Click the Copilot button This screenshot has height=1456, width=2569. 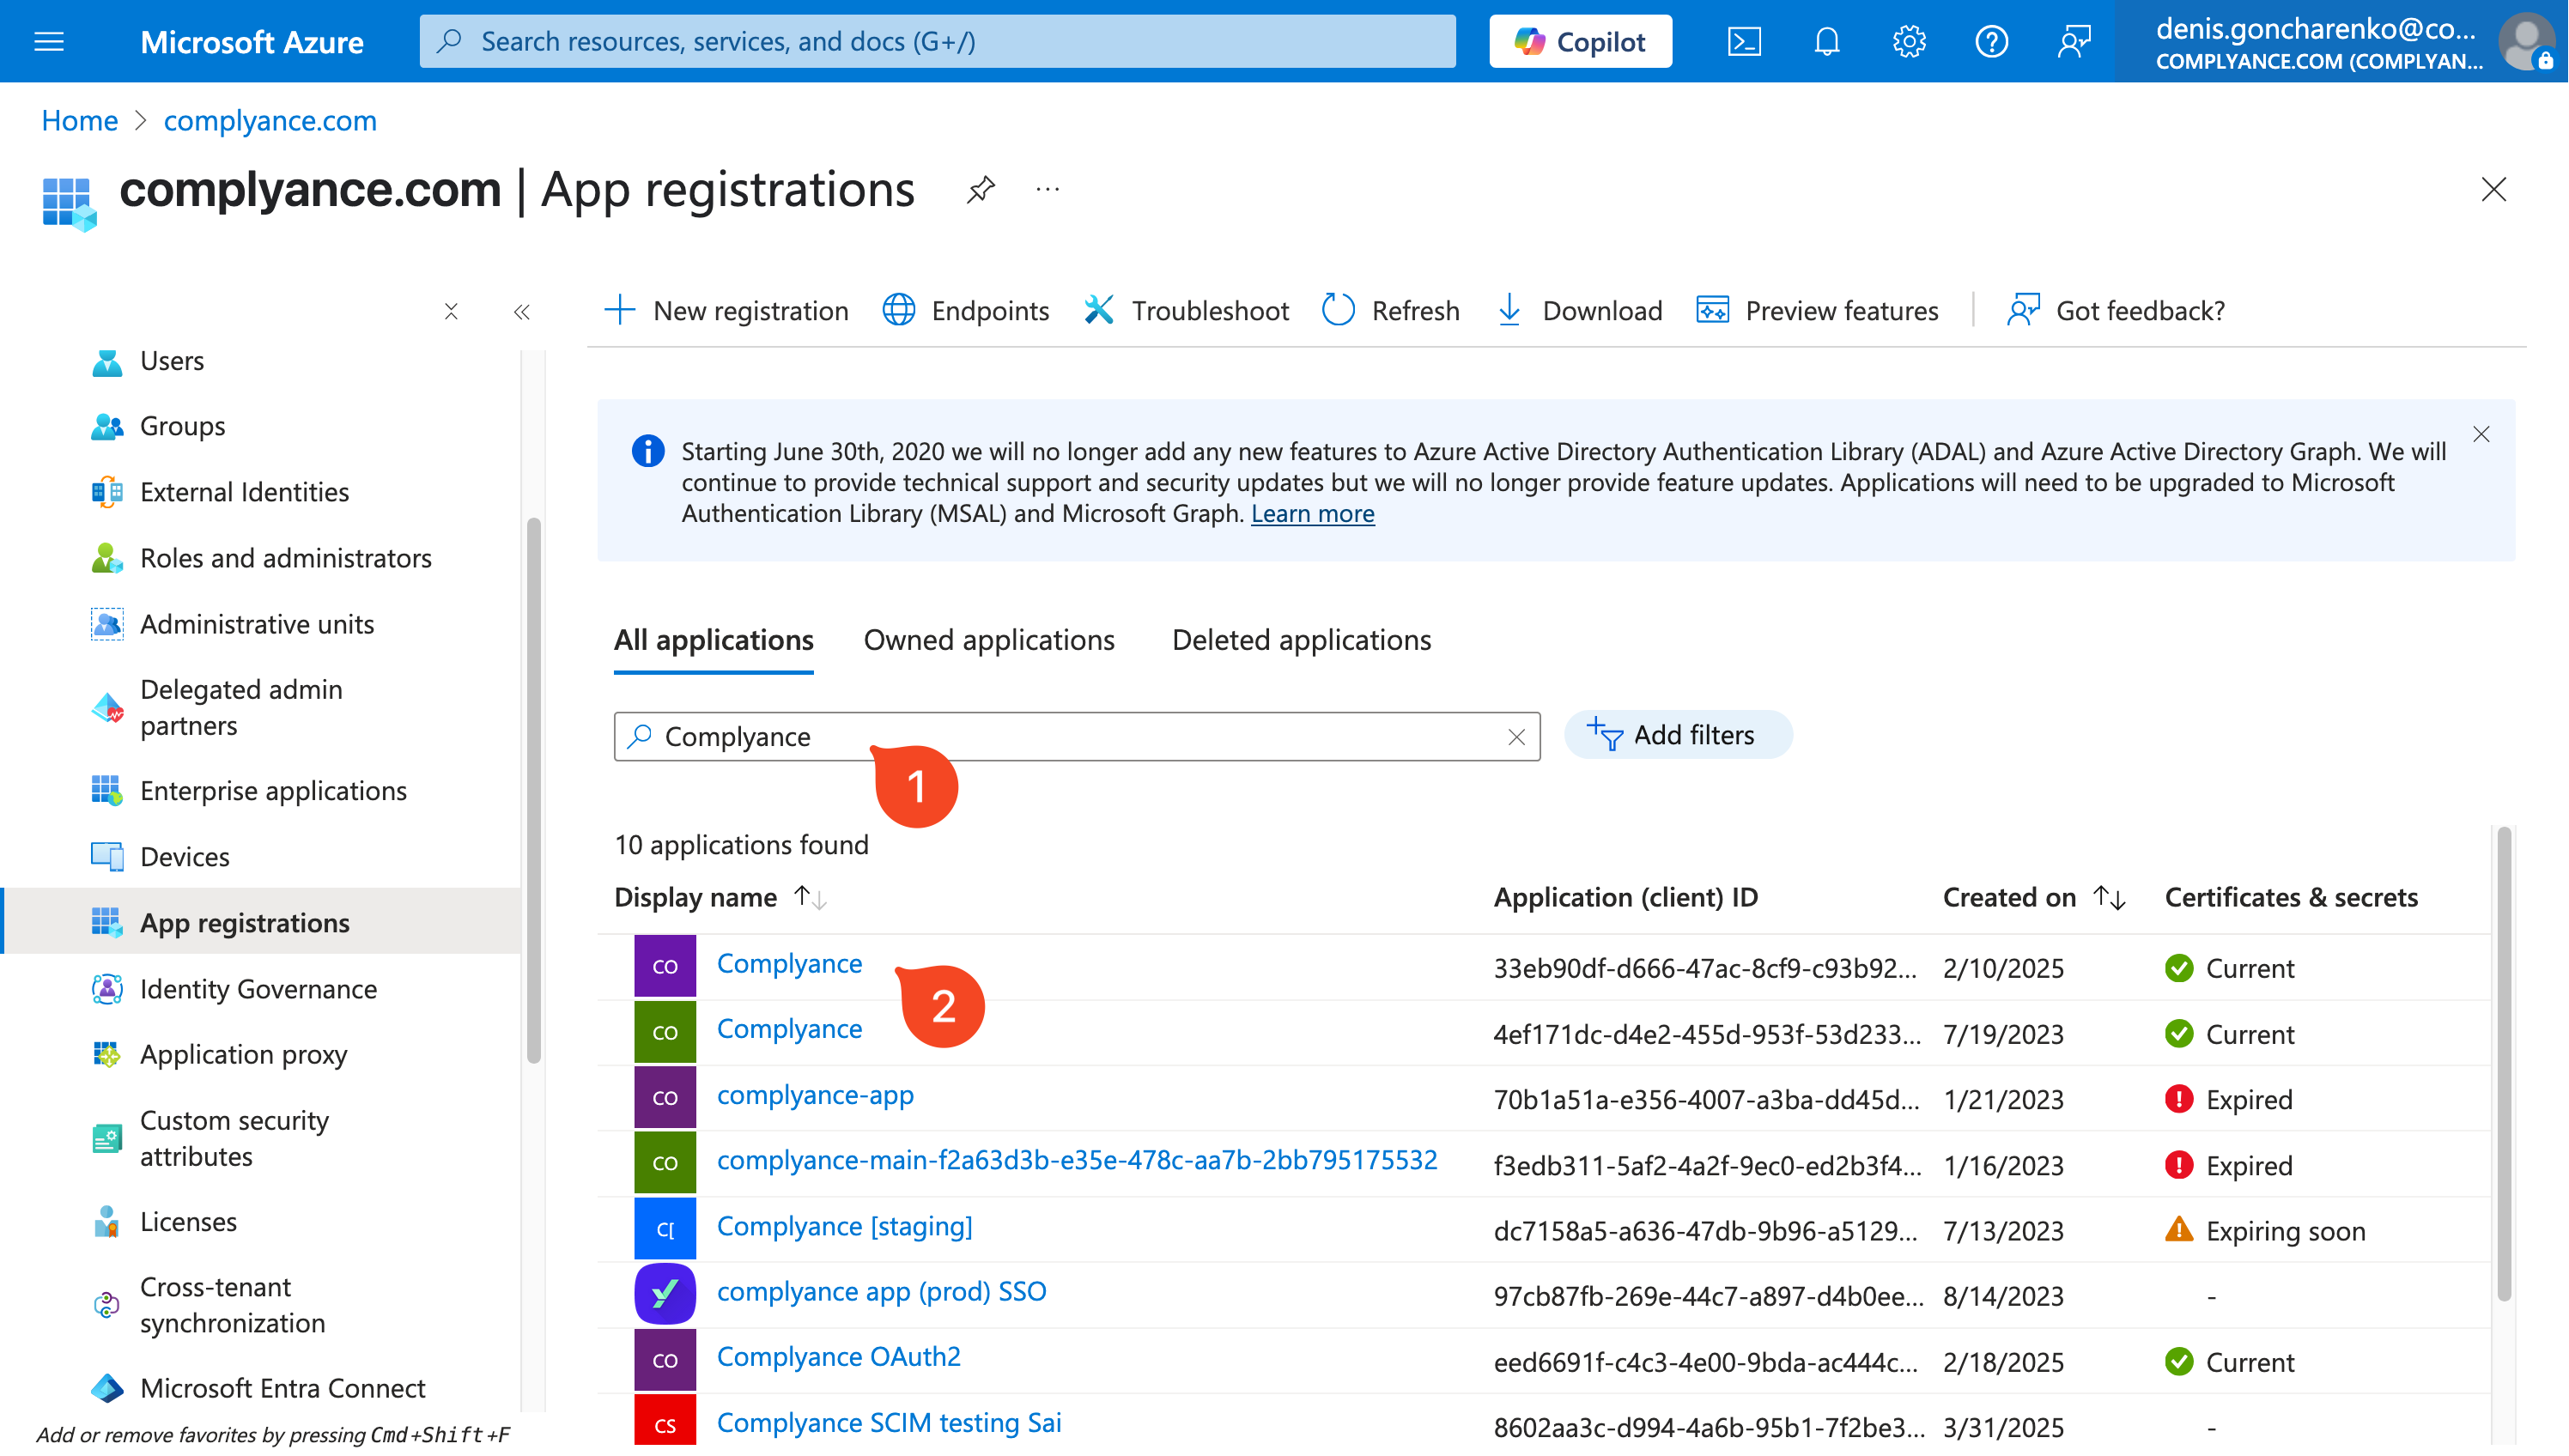pos(1580,41)
